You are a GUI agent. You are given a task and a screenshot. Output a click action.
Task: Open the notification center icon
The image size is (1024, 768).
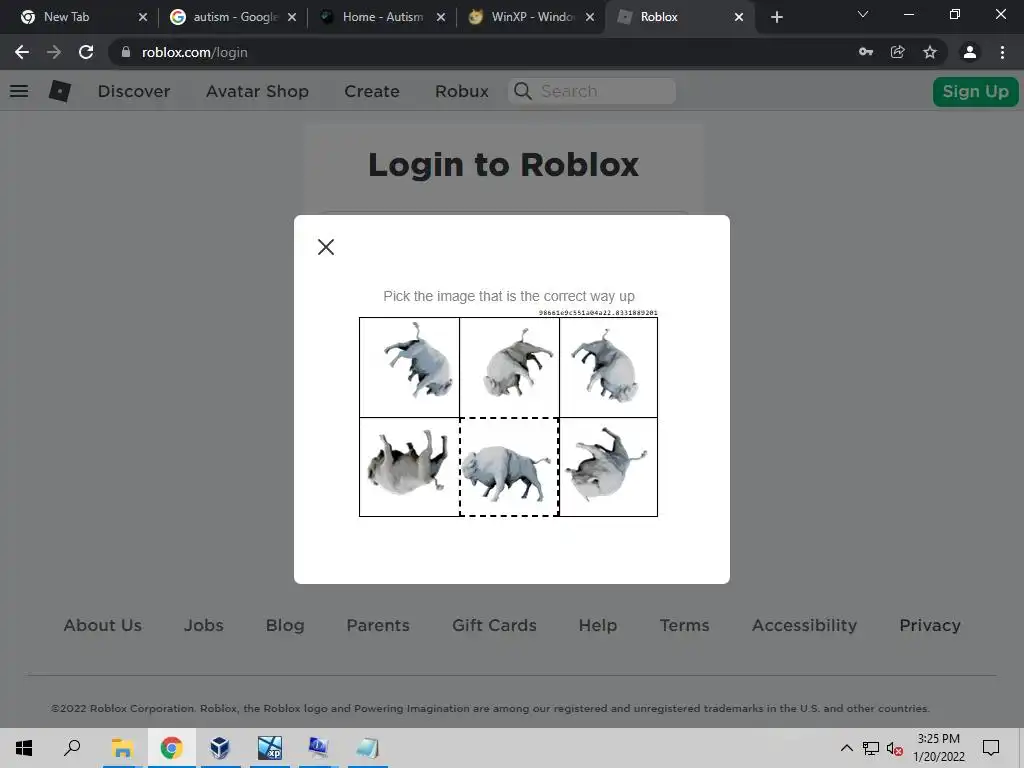pos(991,748)
